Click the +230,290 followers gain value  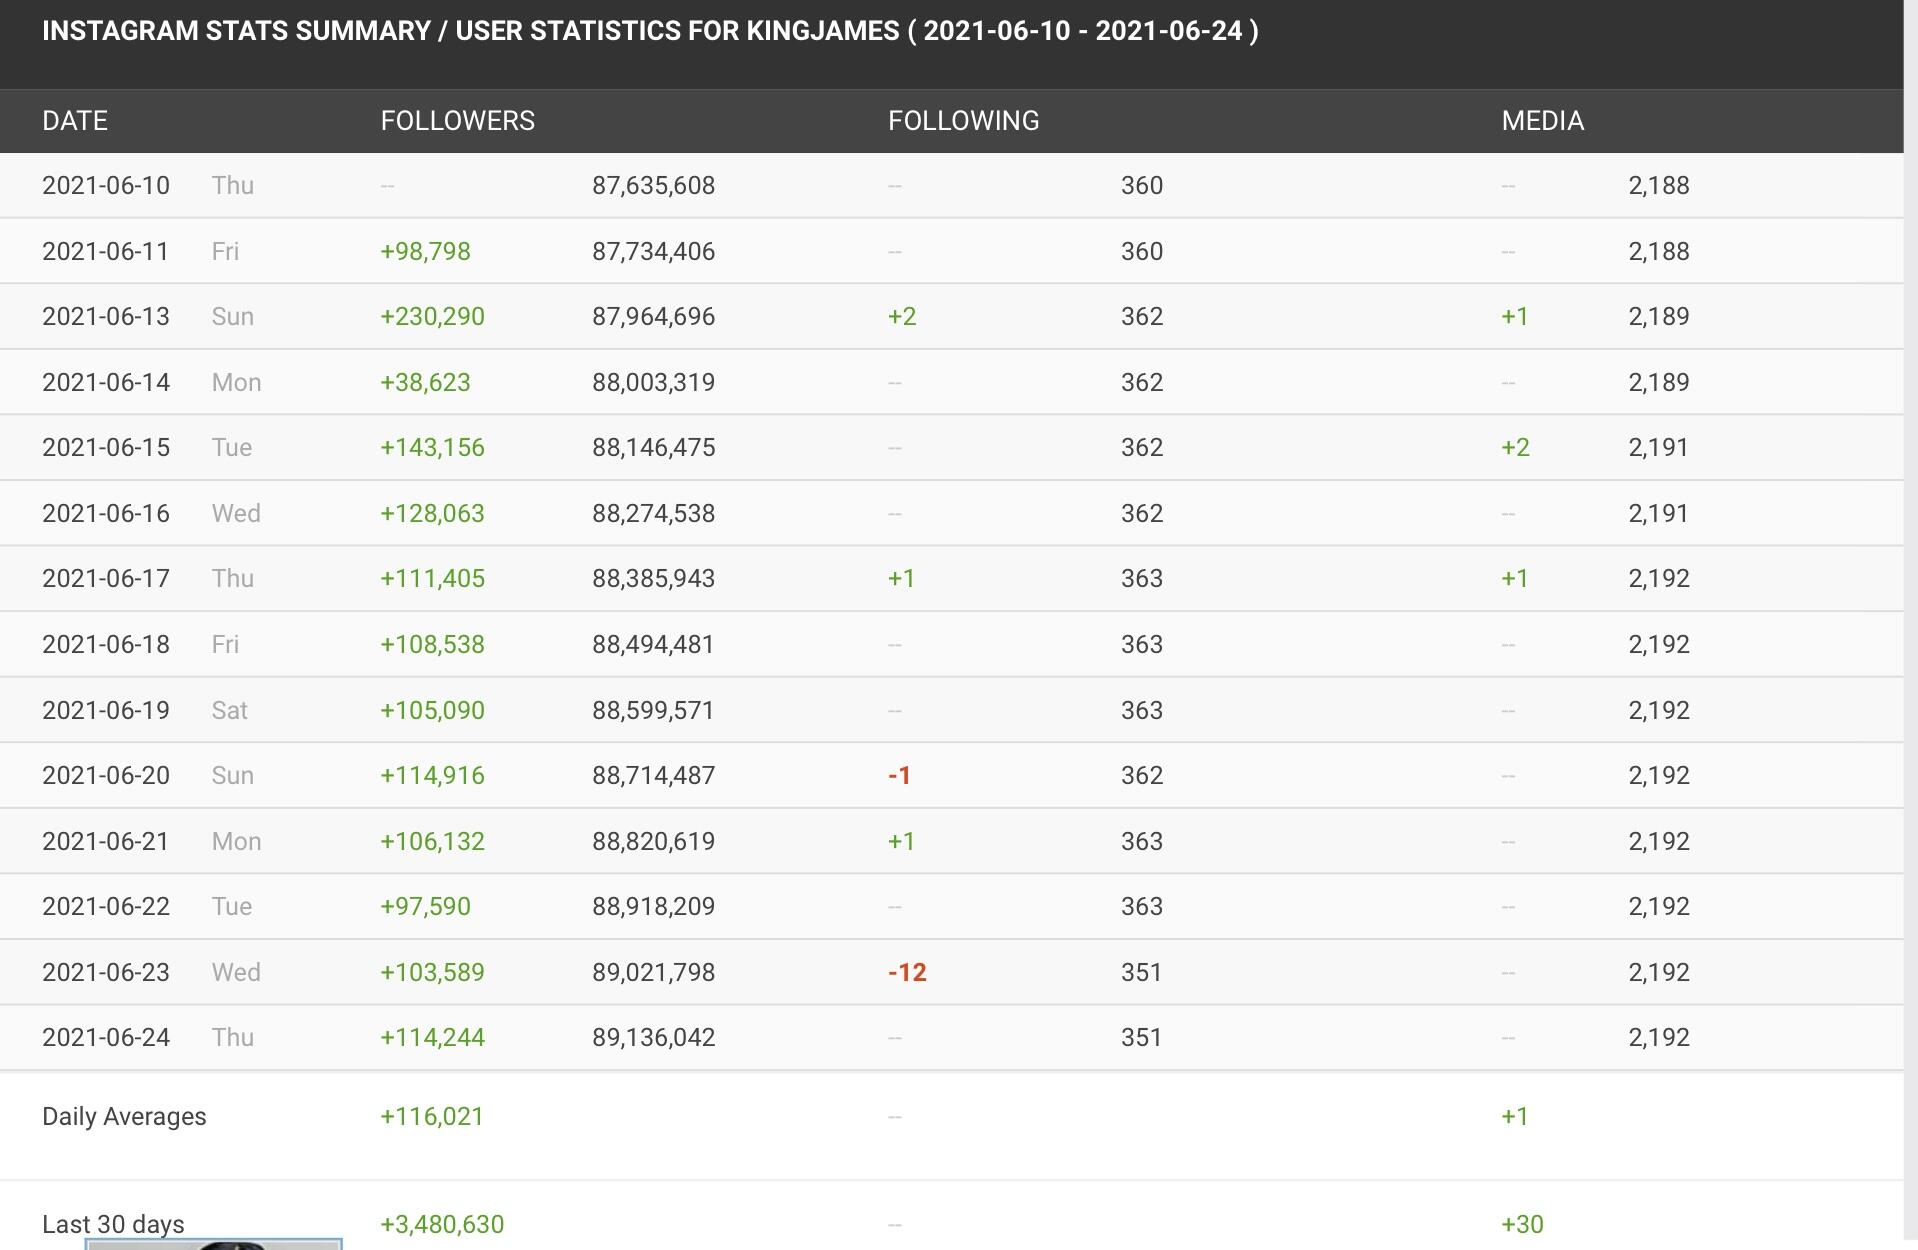click(x=432, y=317)
